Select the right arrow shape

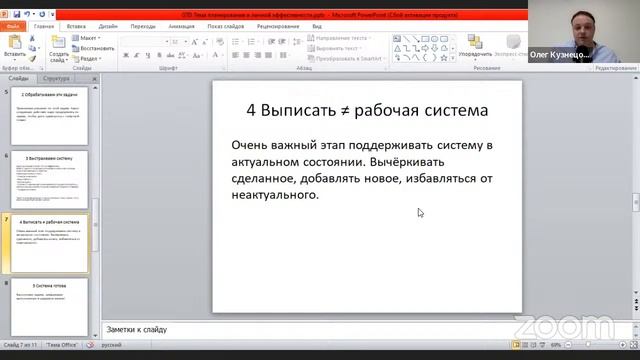(x=425, y=49)
